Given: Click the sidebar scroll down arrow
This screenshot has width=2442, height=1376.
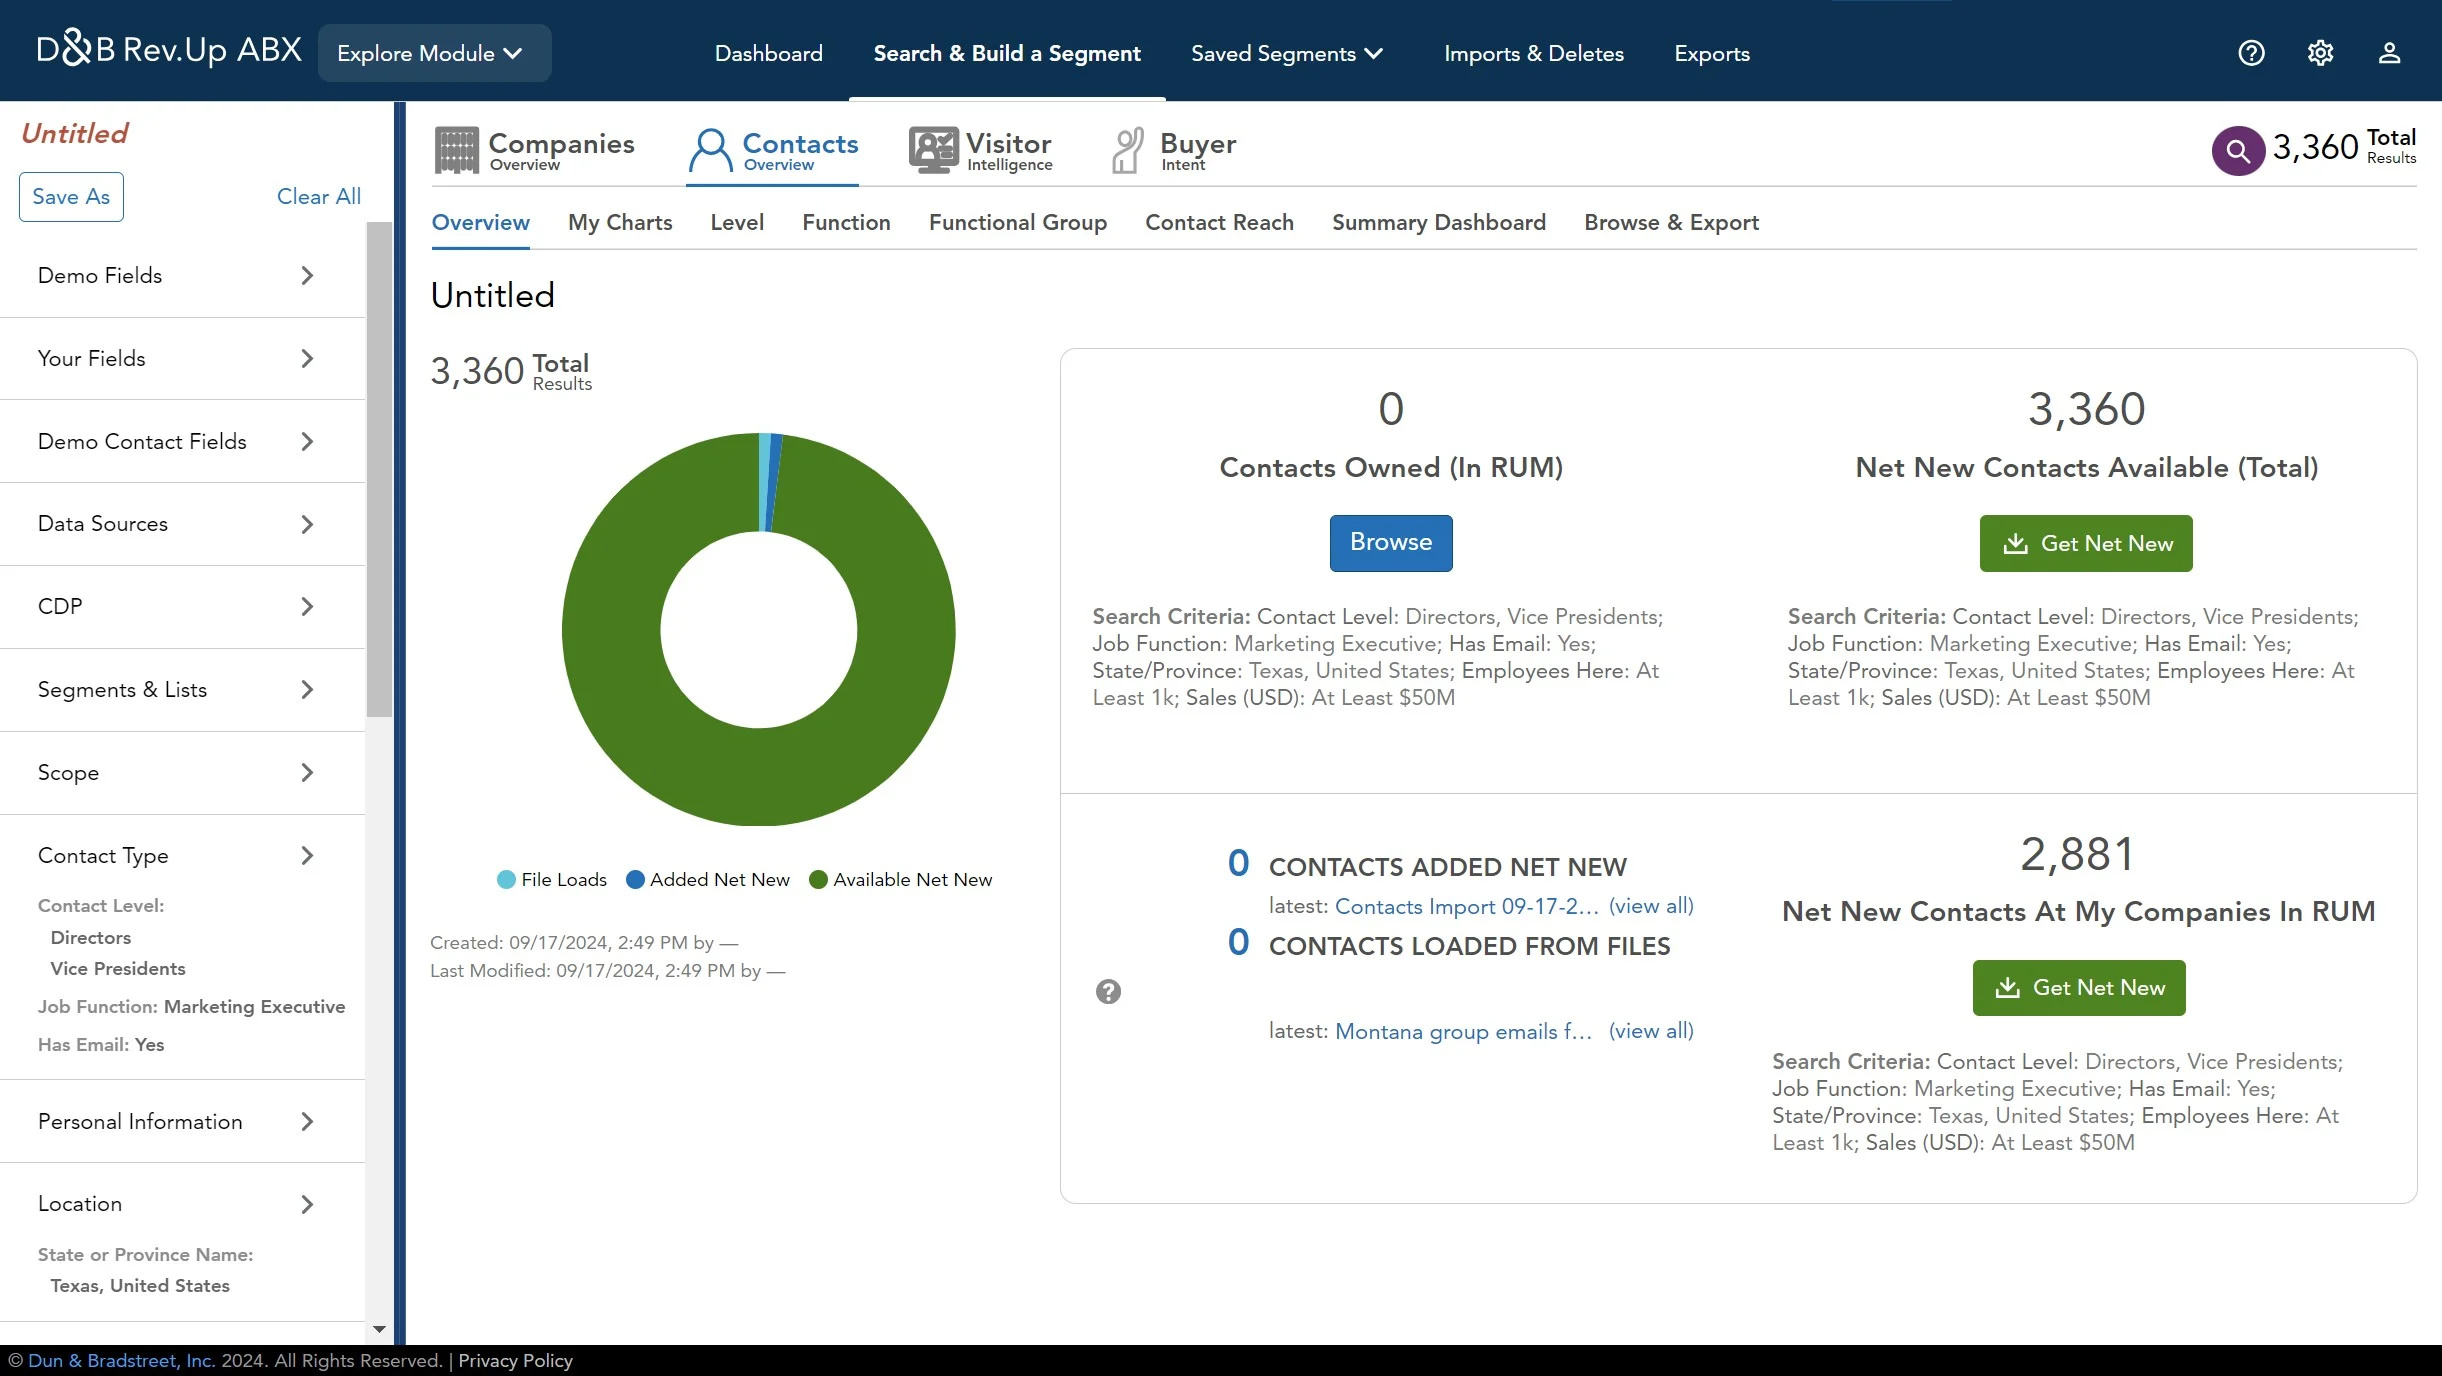Looking at the screenshot, I should click(379, 1329).
